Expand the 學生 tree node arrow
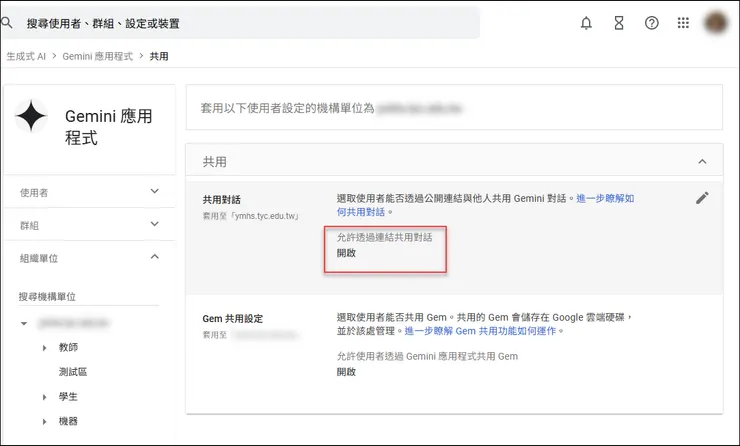740x446 pixels. click(44, 397)
